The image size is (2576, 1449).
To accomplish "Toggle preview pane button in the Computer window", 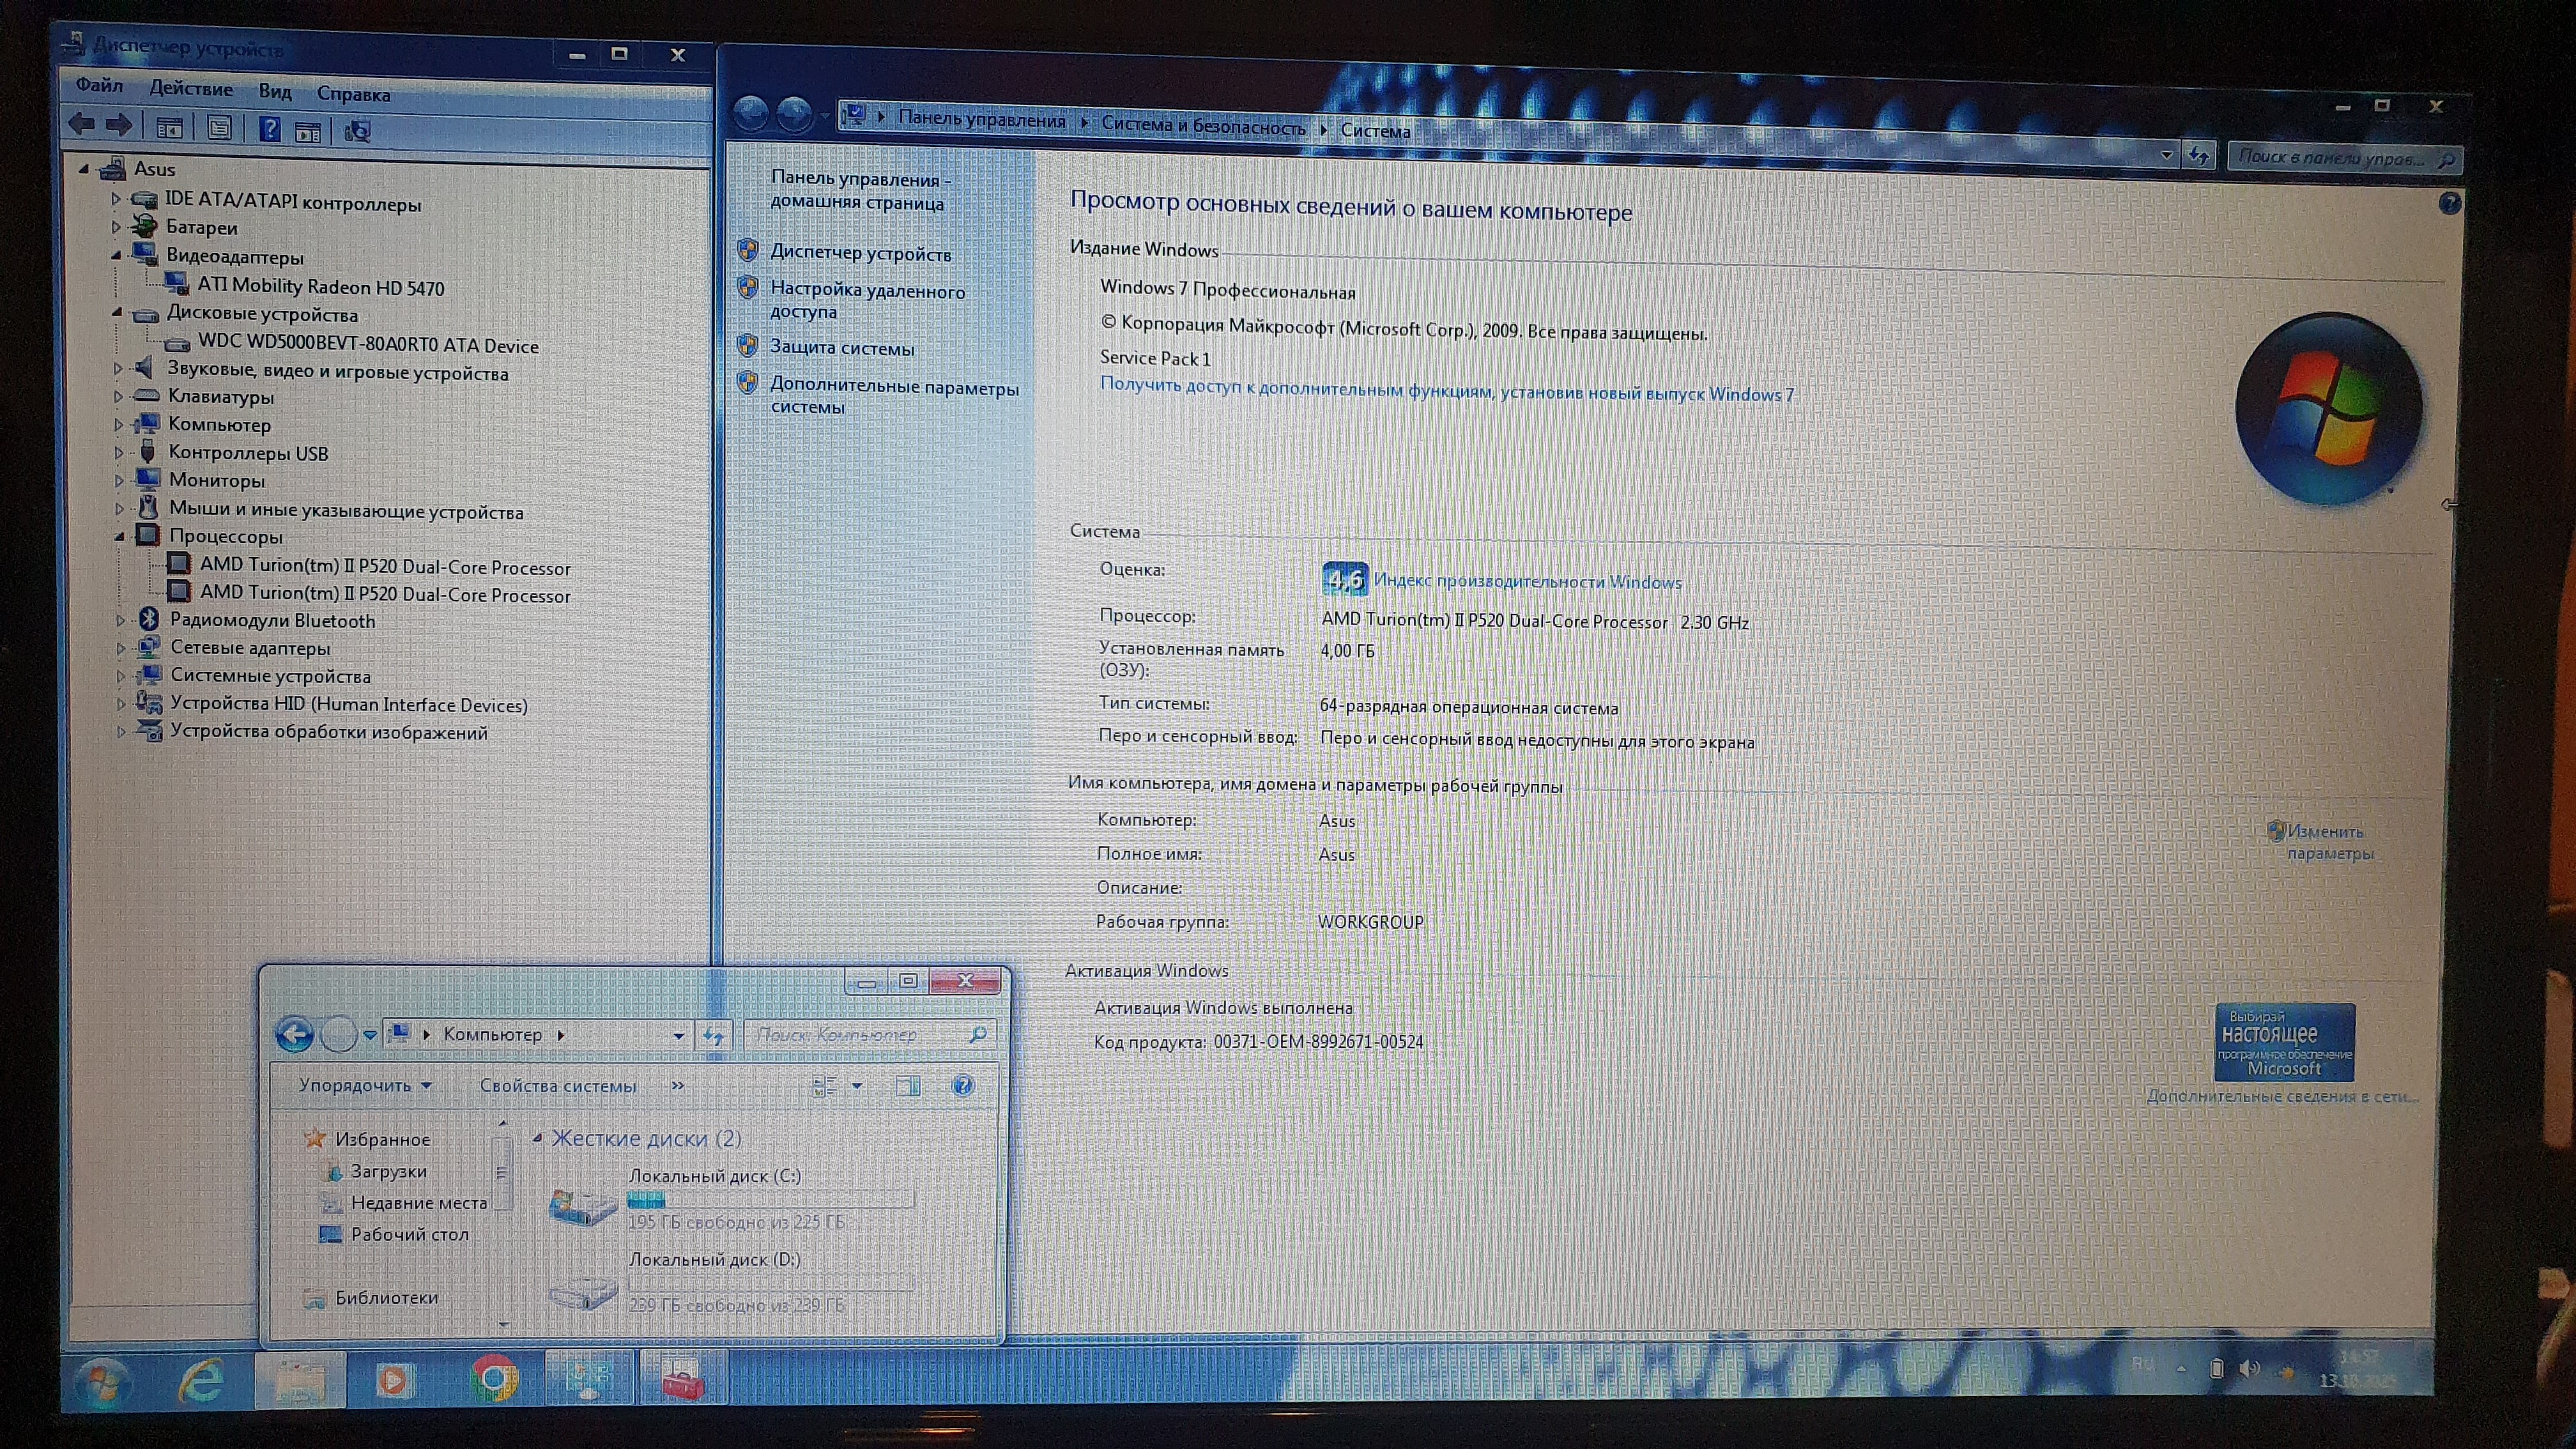I will (x=908, y=1086).
